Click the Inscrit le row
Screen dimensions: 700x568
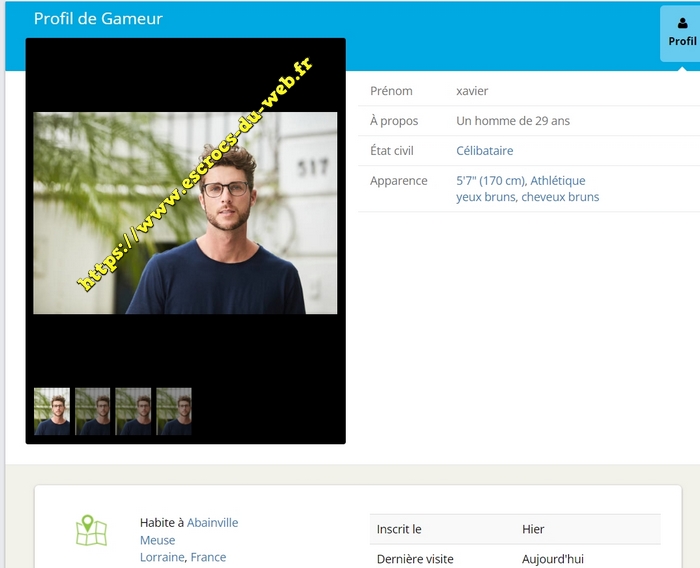(514, 529)
